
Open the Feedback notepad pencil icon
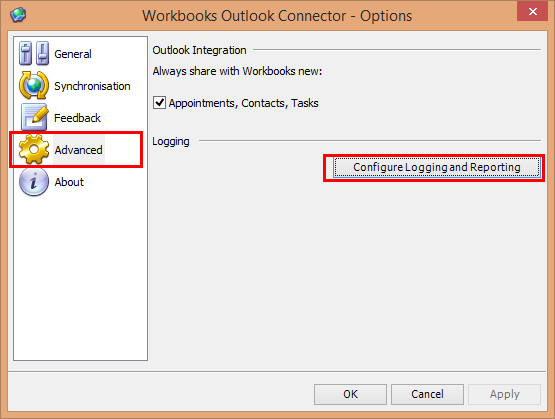click(34, 117)
